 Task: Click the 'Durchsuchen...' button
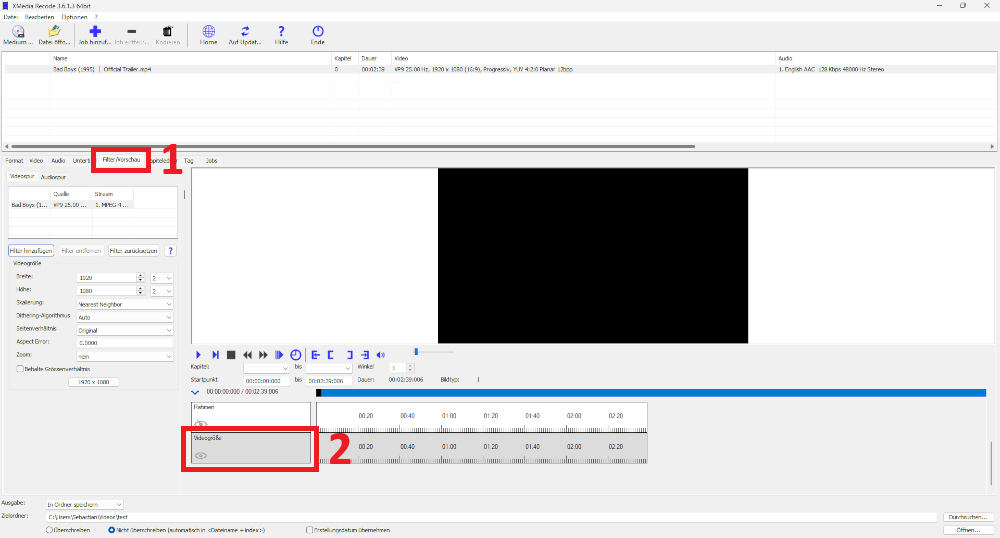(x=967, y=517)
